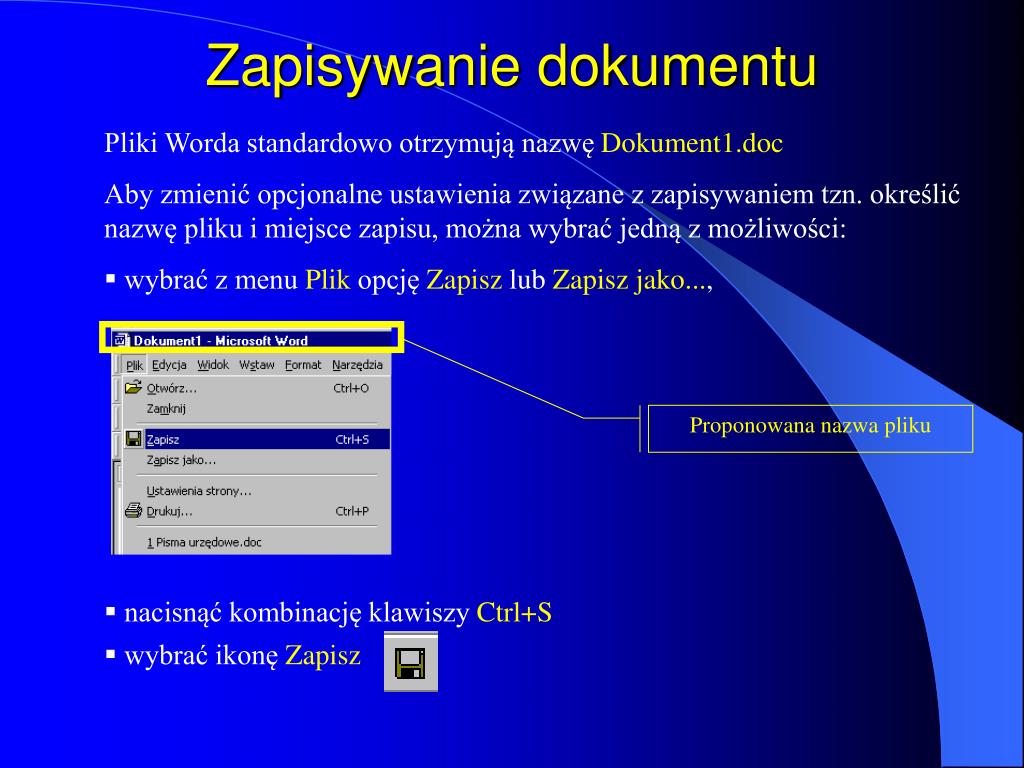Click the Ctrl+P shortcut text

click(x=352, y=511)
